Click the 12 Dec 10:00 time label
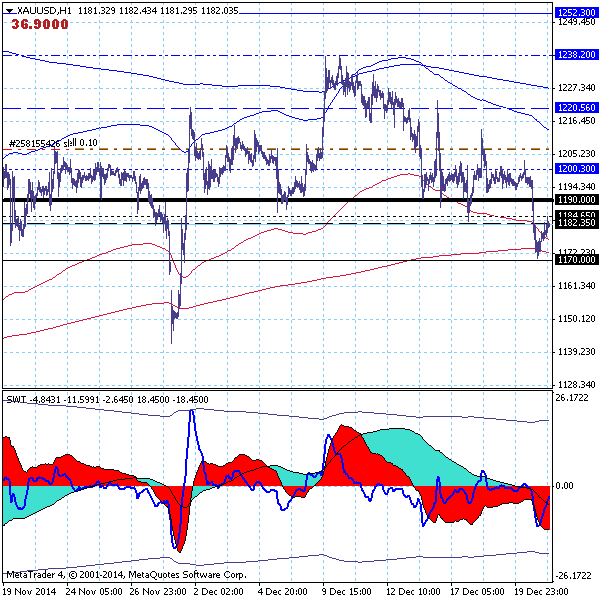The height and width of the screenshot is (600, 600). tap(413, 592)
